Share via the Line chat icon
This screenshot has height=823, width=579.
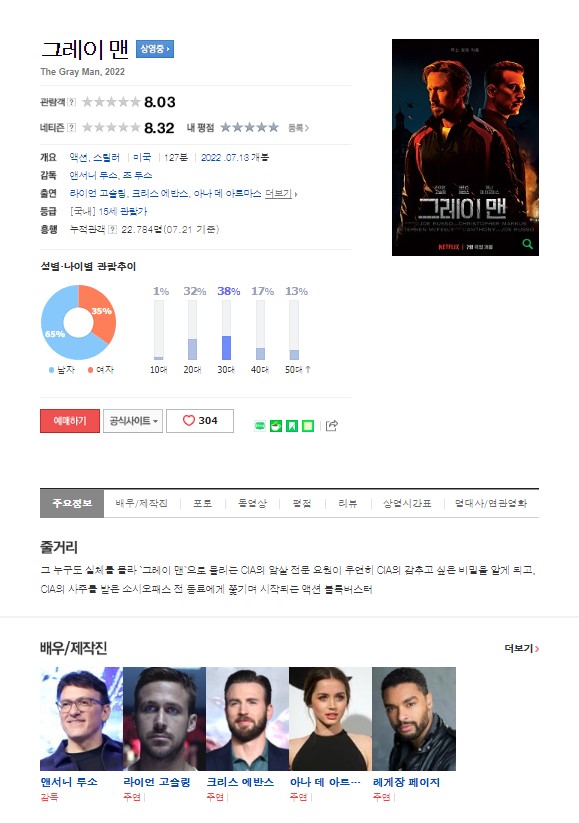tap(260, 426)
